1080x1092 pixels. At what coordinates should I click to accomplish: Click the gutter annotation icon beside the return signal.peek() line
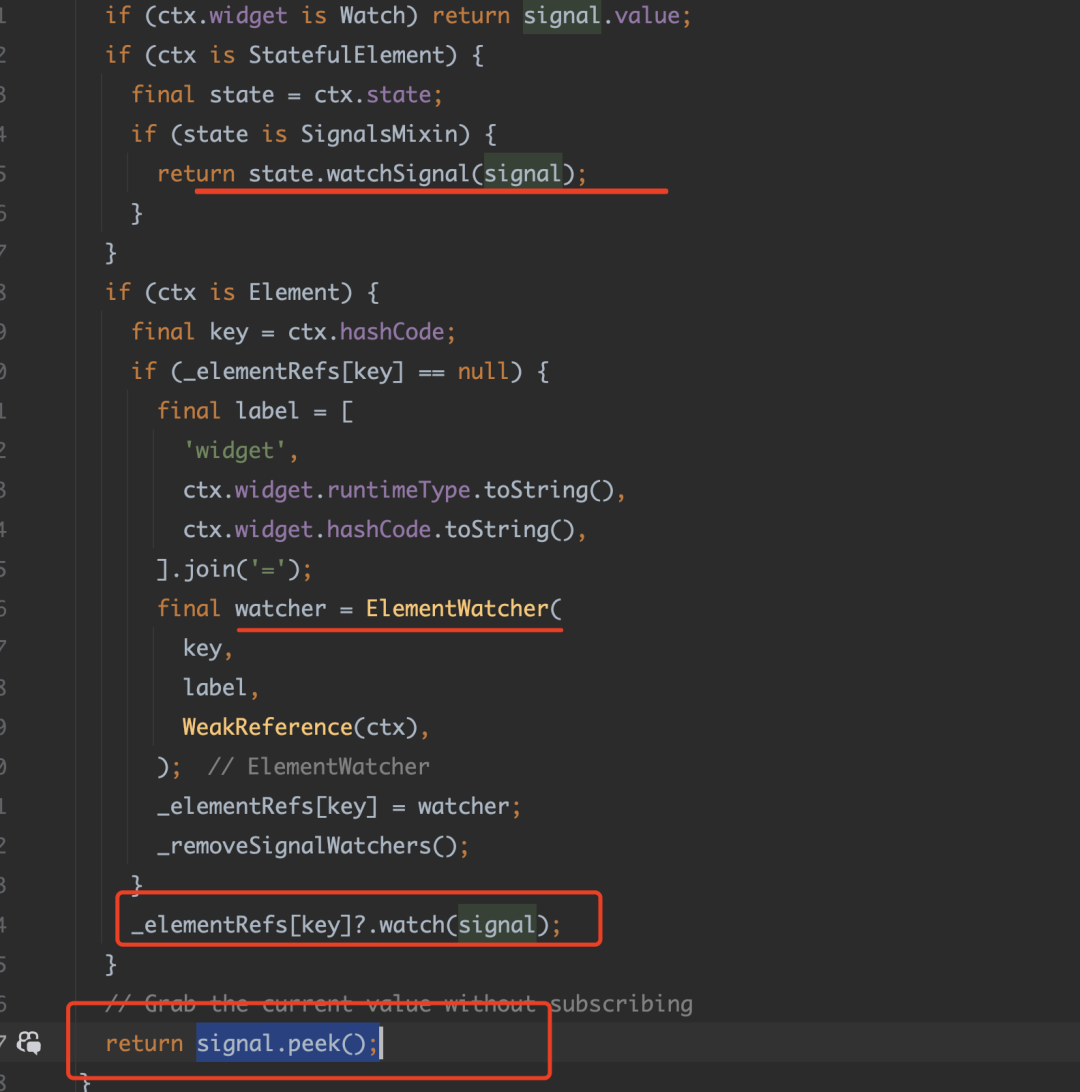[30, 1044]
